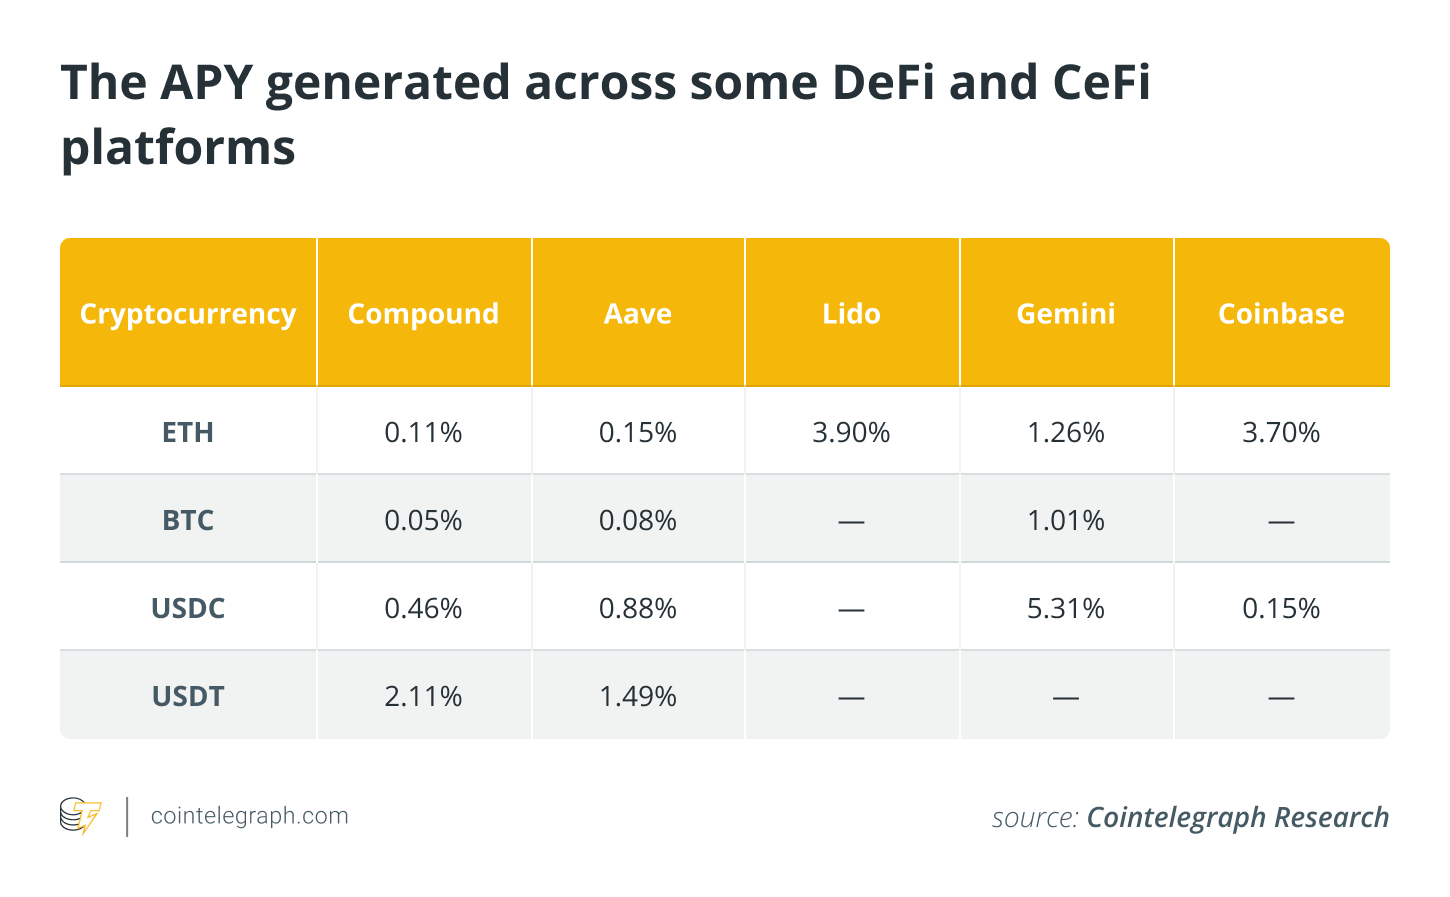The height and width of the screenshot is (897, 1450).
Task: Select the BTC row label
Action: coord(188,520)
